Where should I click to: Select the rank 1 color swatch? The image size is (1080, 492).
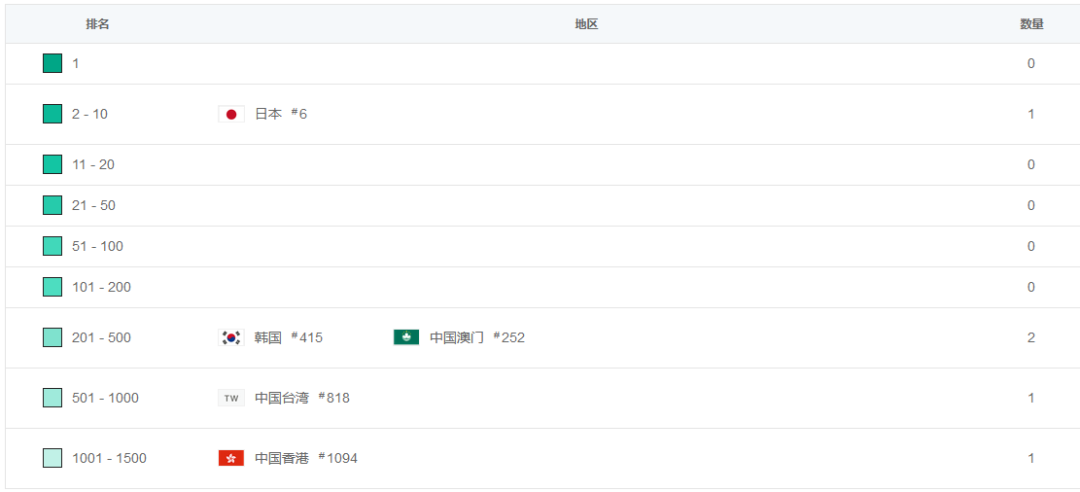(52, 63)
